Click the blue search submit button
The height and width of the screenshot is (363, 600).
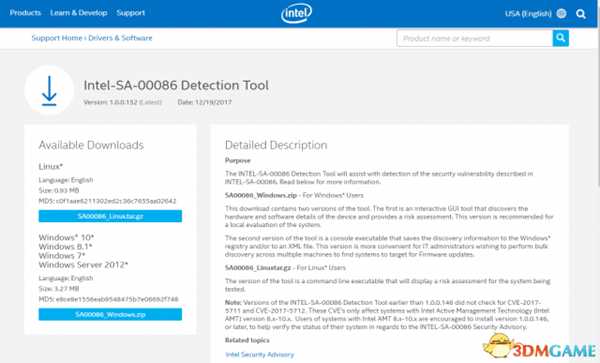(561, 38)
